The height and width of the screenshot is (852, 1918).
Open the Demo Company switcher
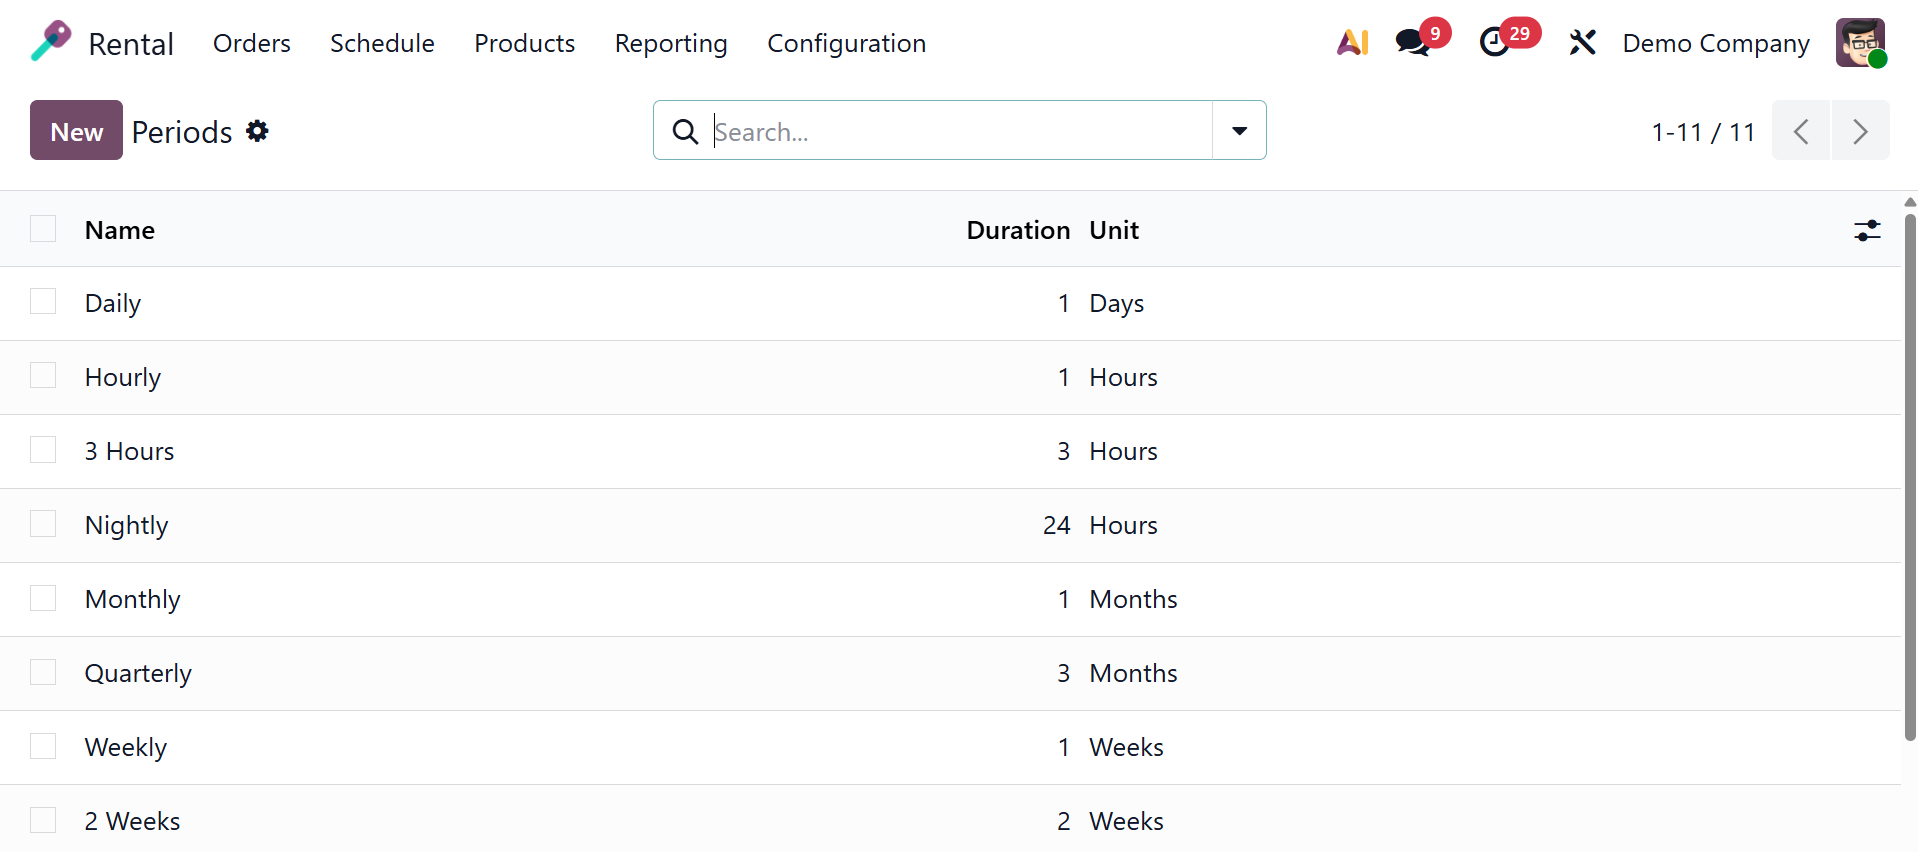tap(1715, 43)
